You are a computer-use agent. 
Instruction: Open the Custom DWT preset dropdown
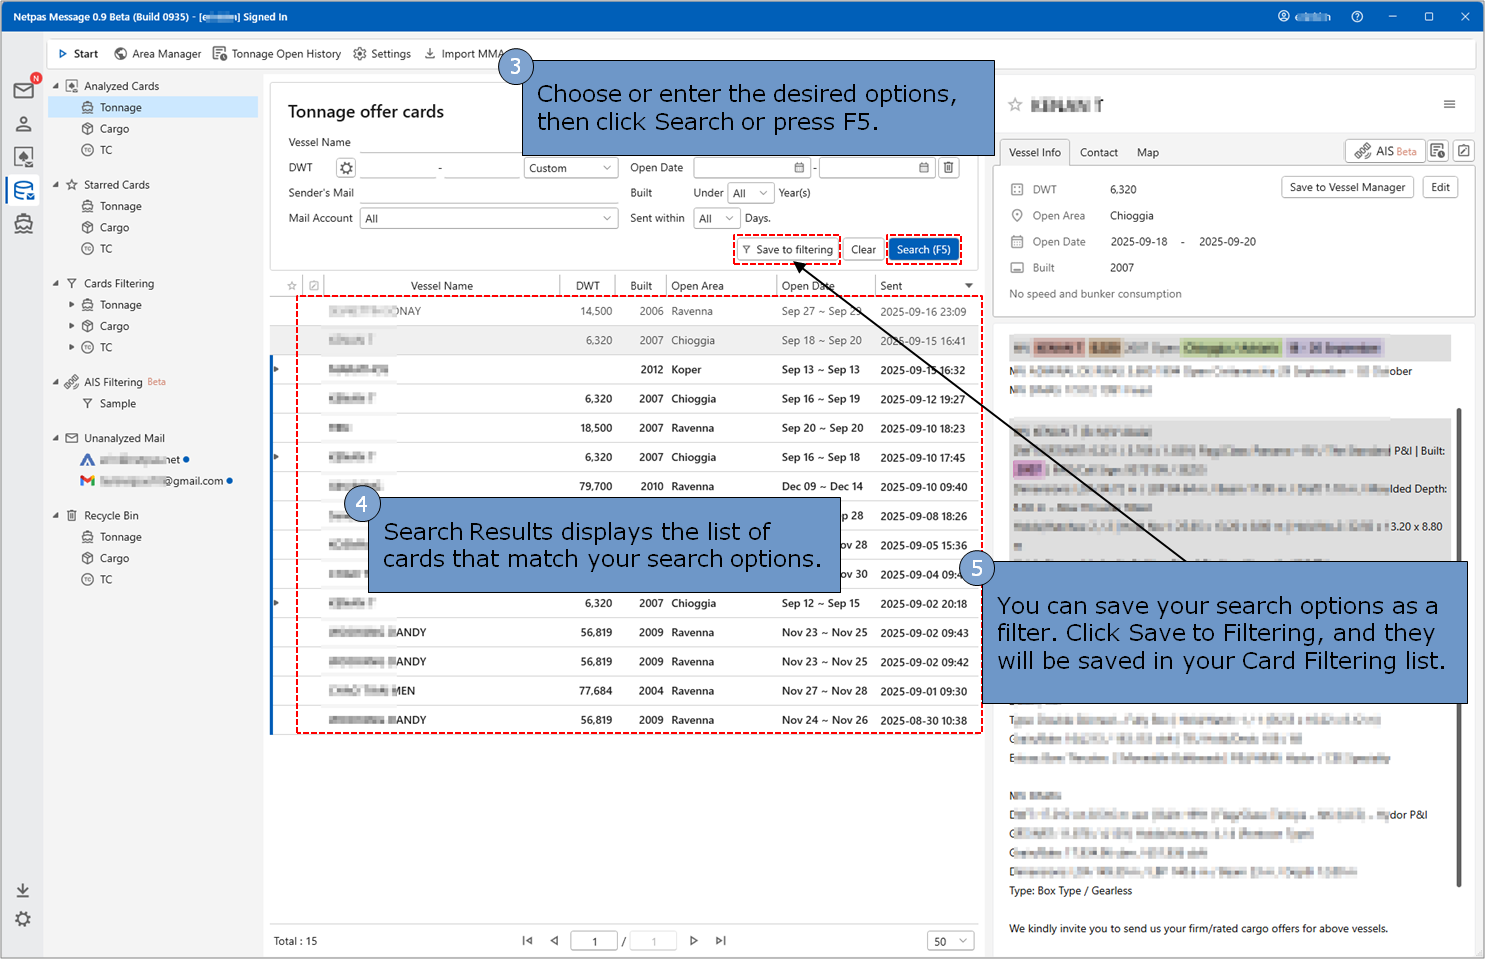tap(570, 168)
